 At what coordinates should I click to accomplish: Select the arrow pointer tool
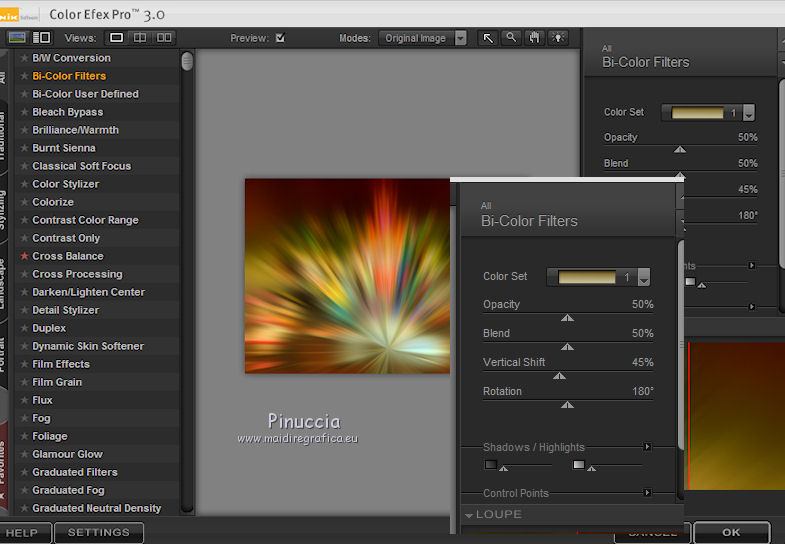488,38
